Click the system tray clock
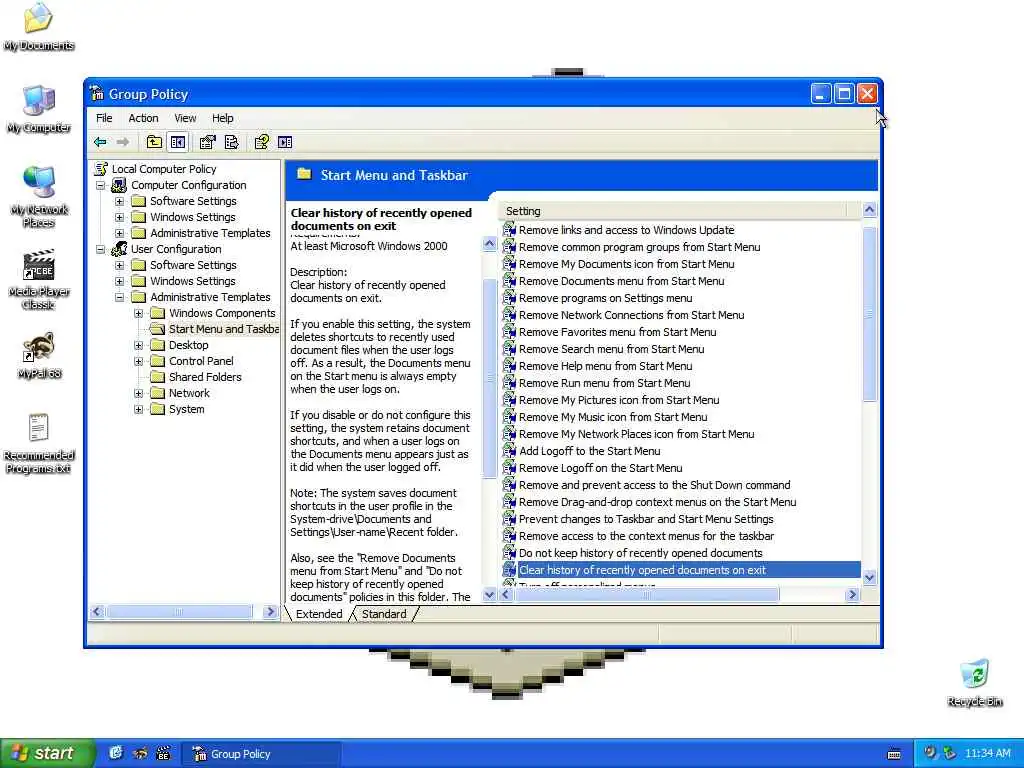 pyautogui.click(x=987, y=753)
